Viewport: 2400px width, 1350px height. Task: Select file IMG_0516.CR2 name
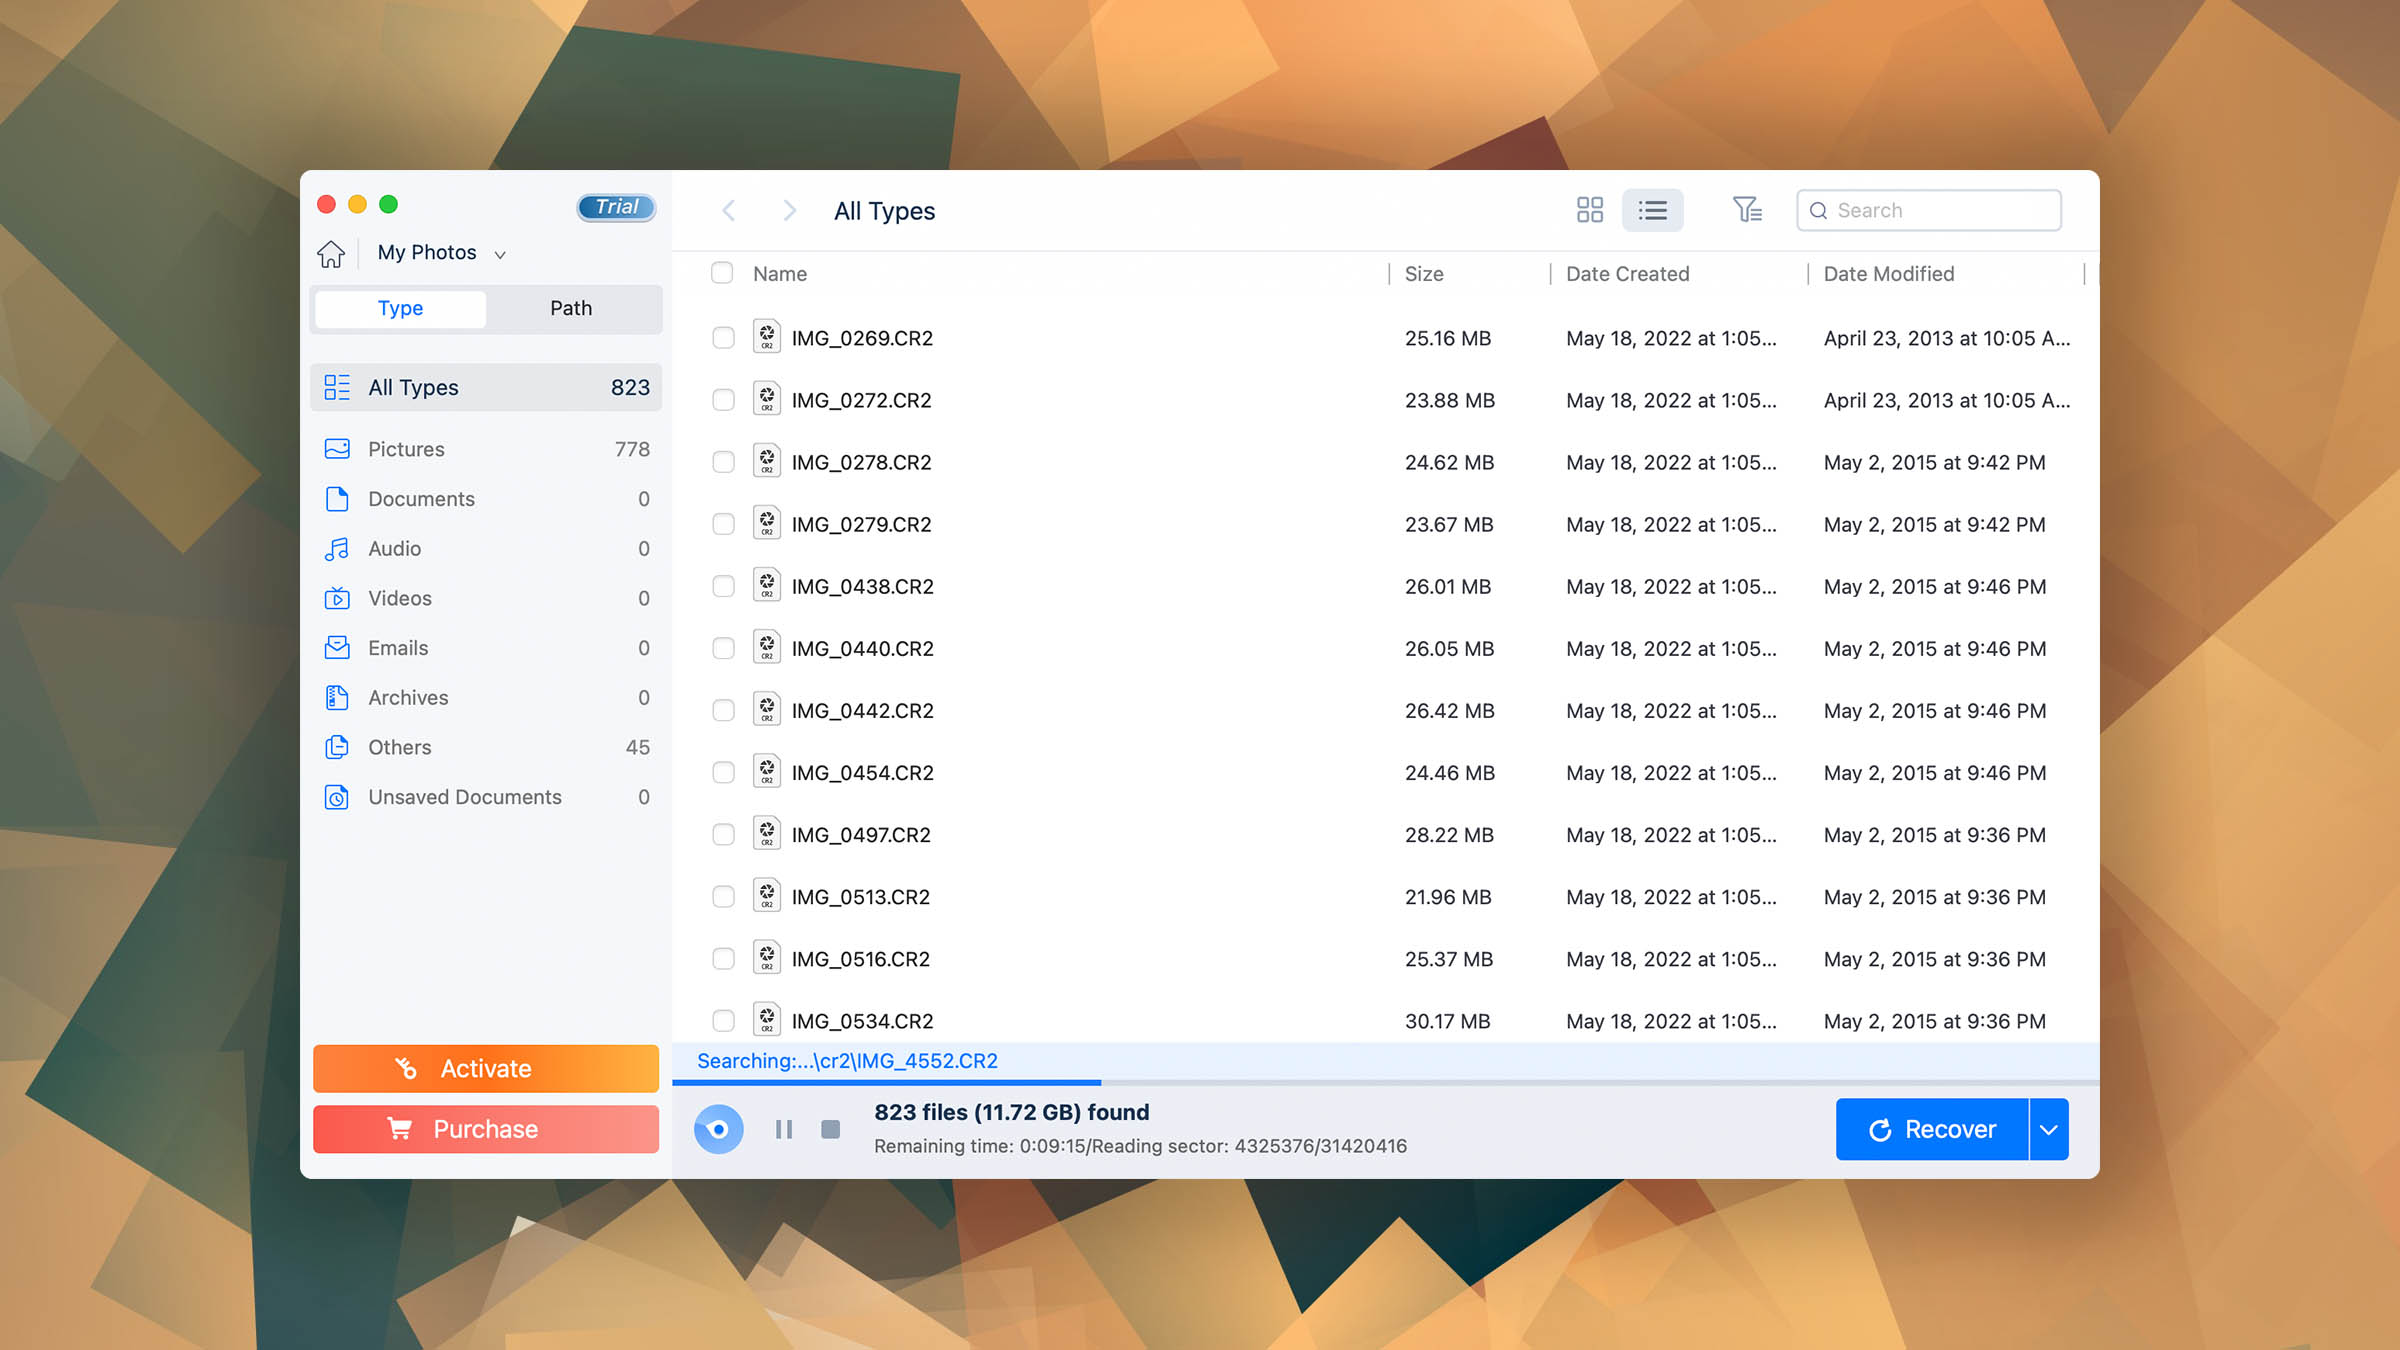(861, 959)
